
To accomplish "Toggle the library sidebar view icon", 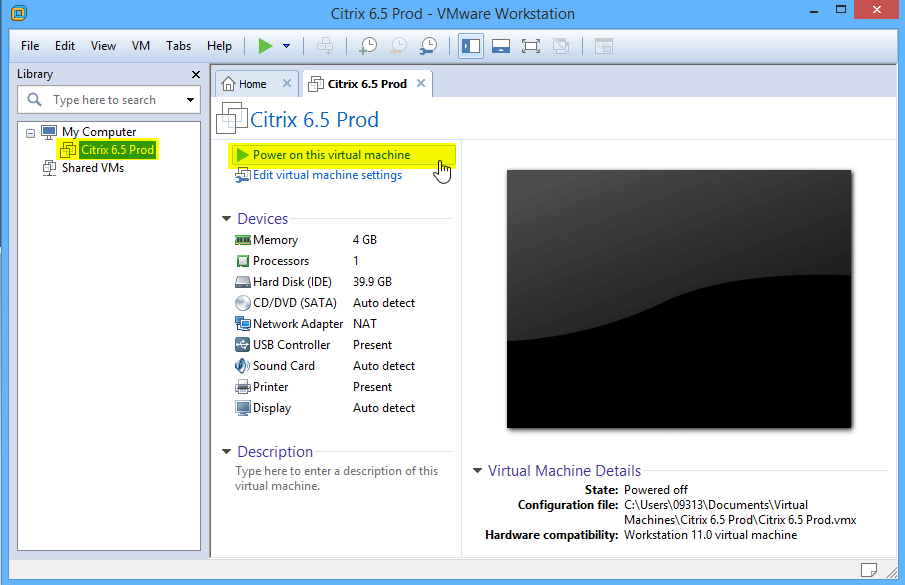I will 471,46.
